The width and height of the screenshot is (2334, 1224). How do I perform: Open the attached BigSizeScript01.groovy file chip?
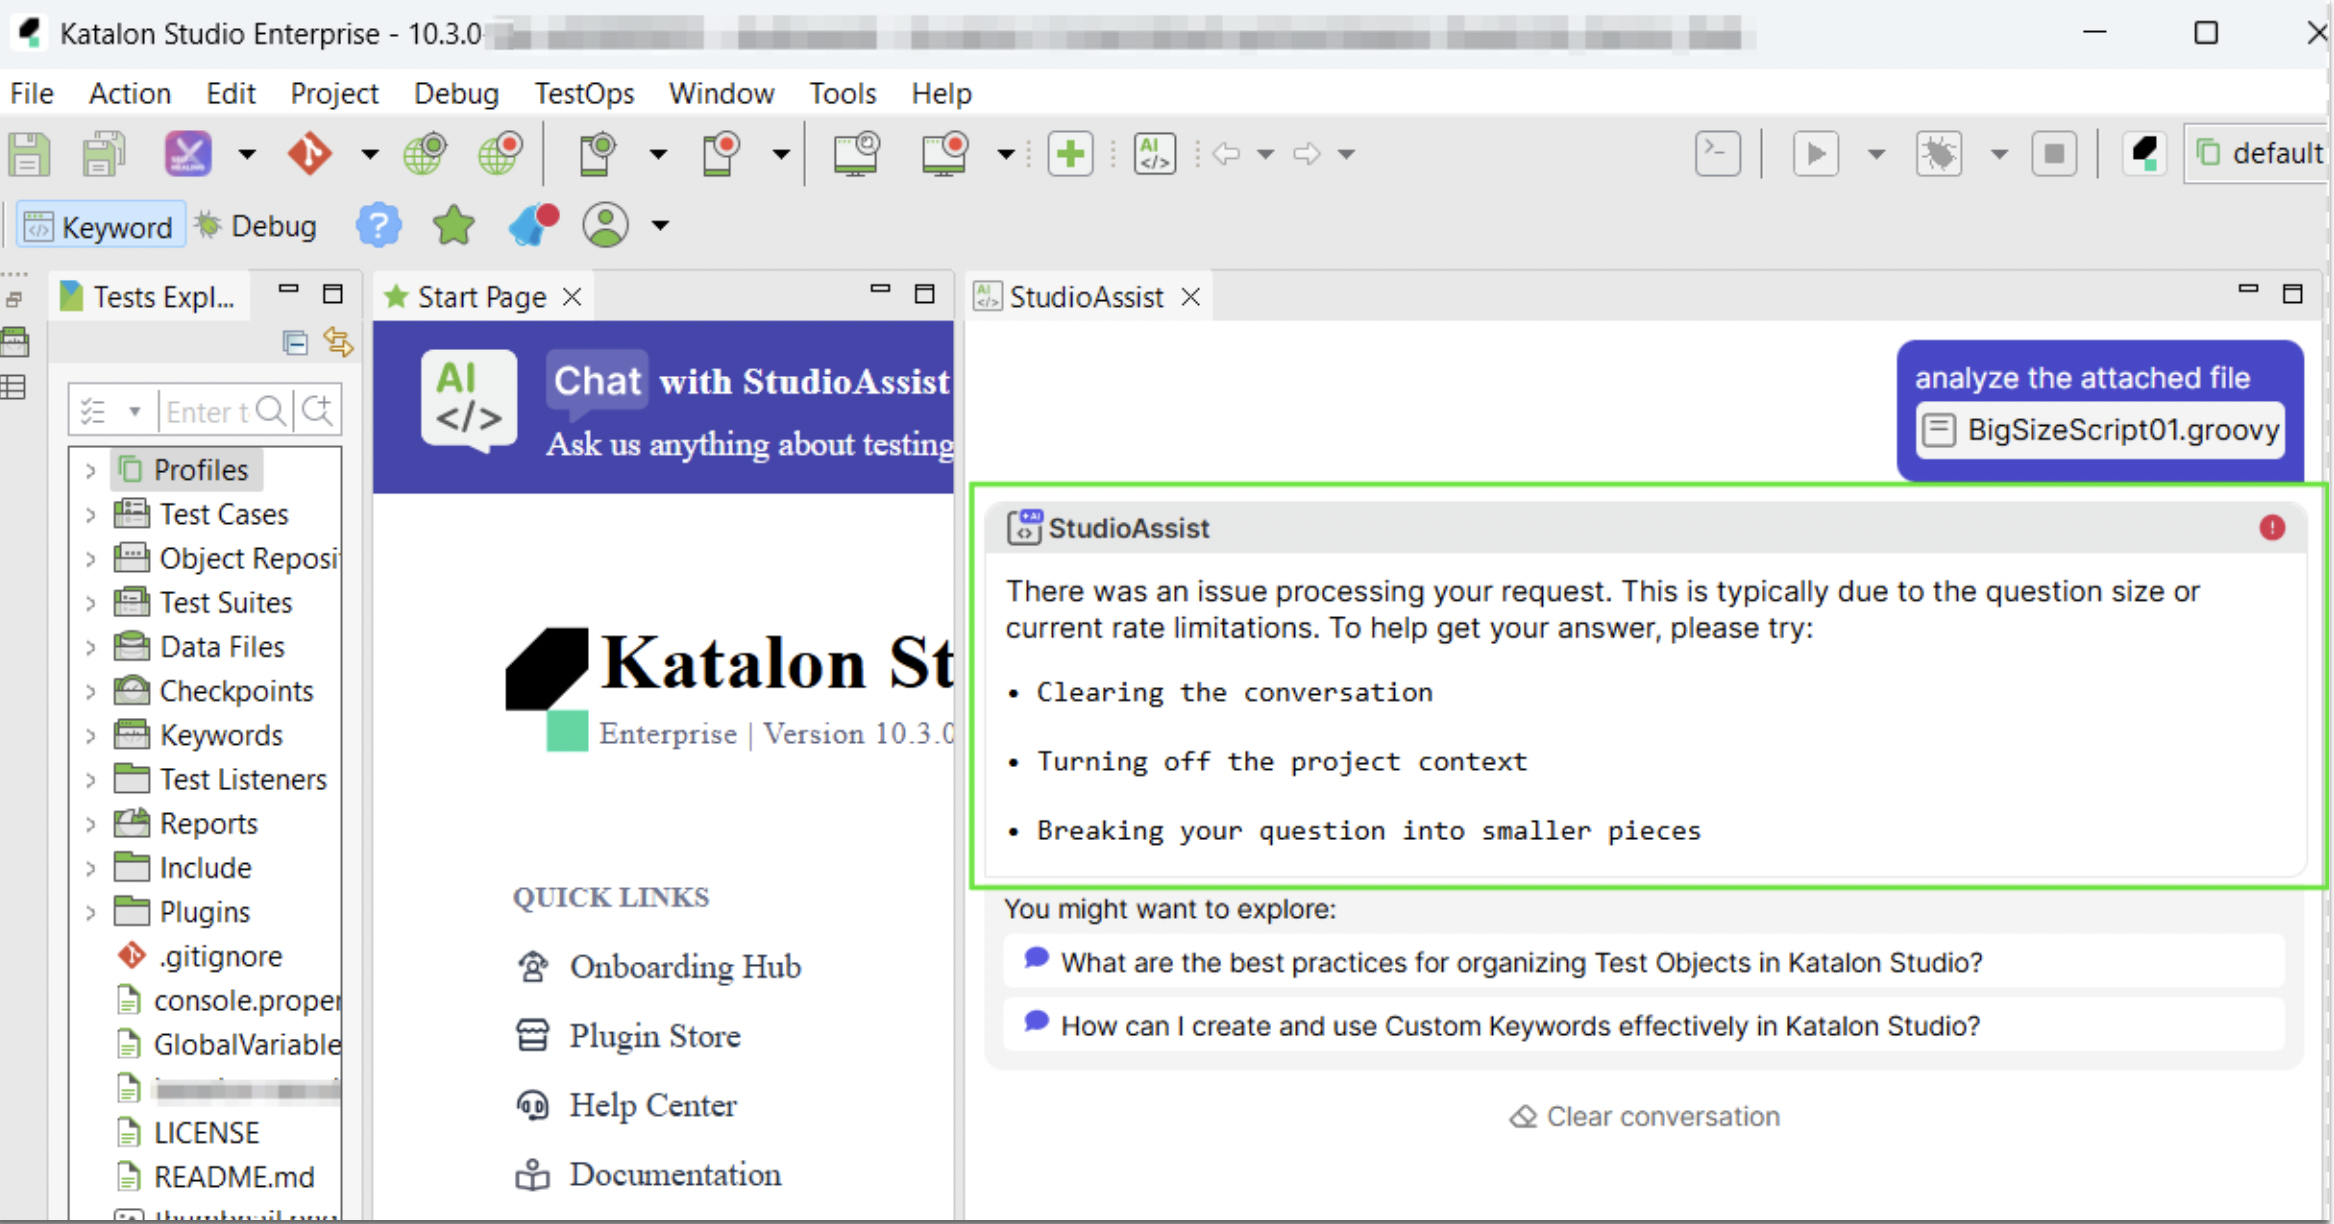point(2100,430)
